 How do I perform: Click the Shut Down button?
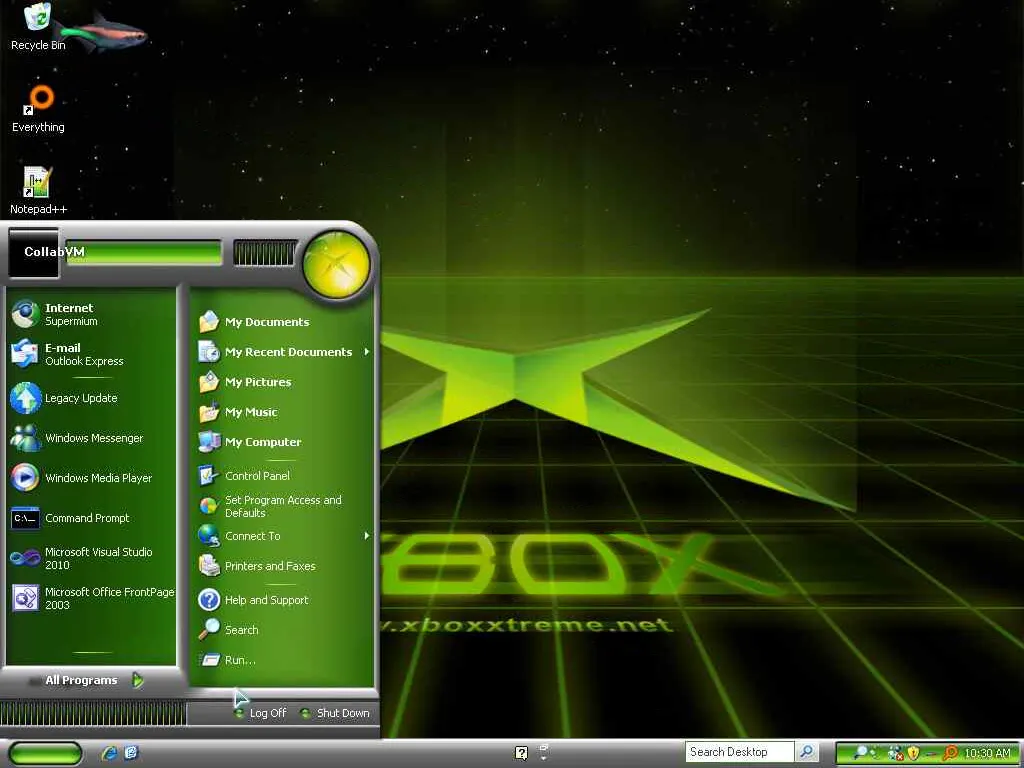tap(336, 713)
